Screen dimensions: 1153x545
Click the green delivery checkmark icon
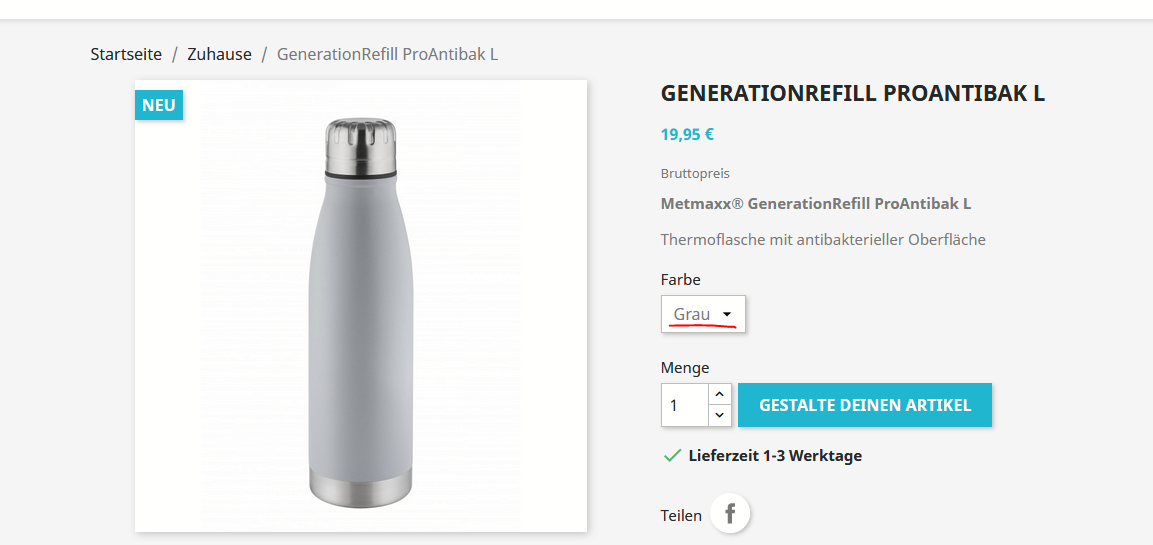coord(672,456)
